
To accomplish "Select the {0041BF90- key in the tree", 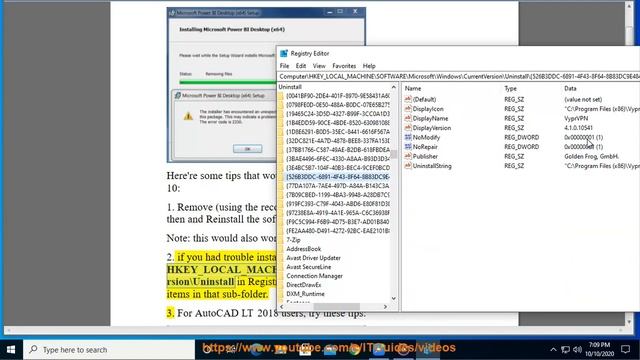I will point(338,96).
